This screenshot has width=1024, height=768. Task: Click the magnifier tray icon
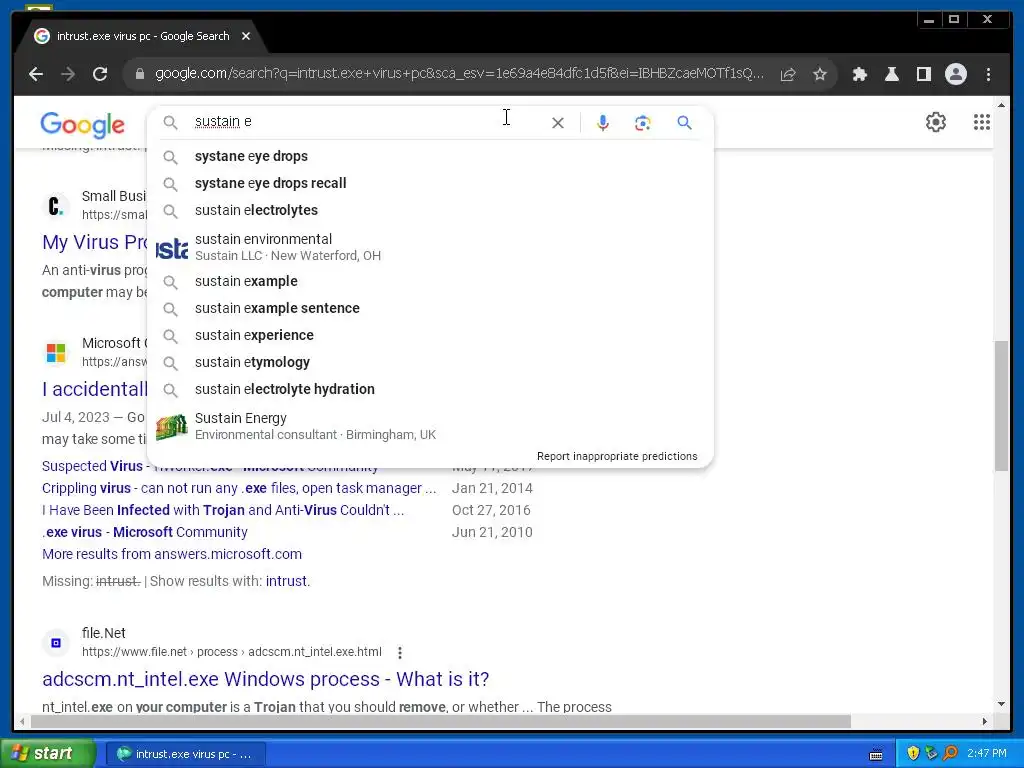coord(950,753)
